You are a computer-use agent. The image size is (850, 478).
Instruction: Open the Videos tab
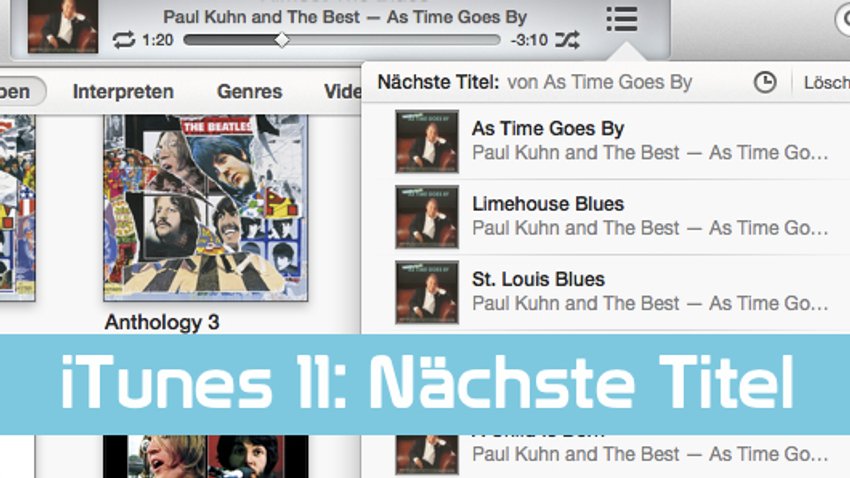coord(343,92)
